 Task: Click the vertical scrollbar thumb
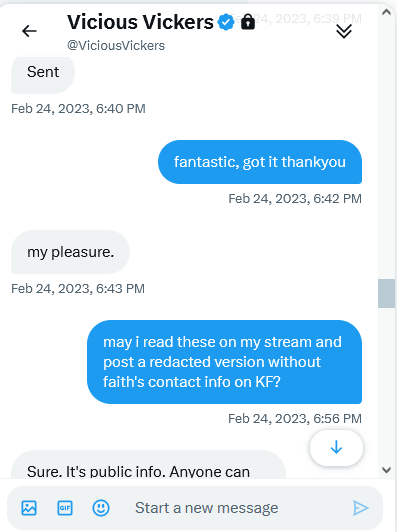pos(386,293)
